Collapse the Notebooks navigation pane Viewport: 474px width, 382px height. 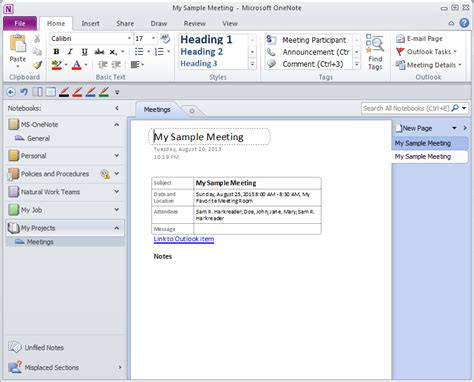pos(117,108)
